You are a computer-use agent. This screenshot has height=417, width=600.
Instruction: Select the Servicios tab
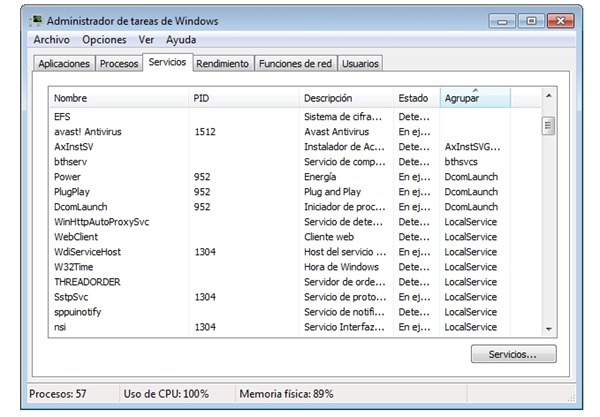tap(168, 62)
